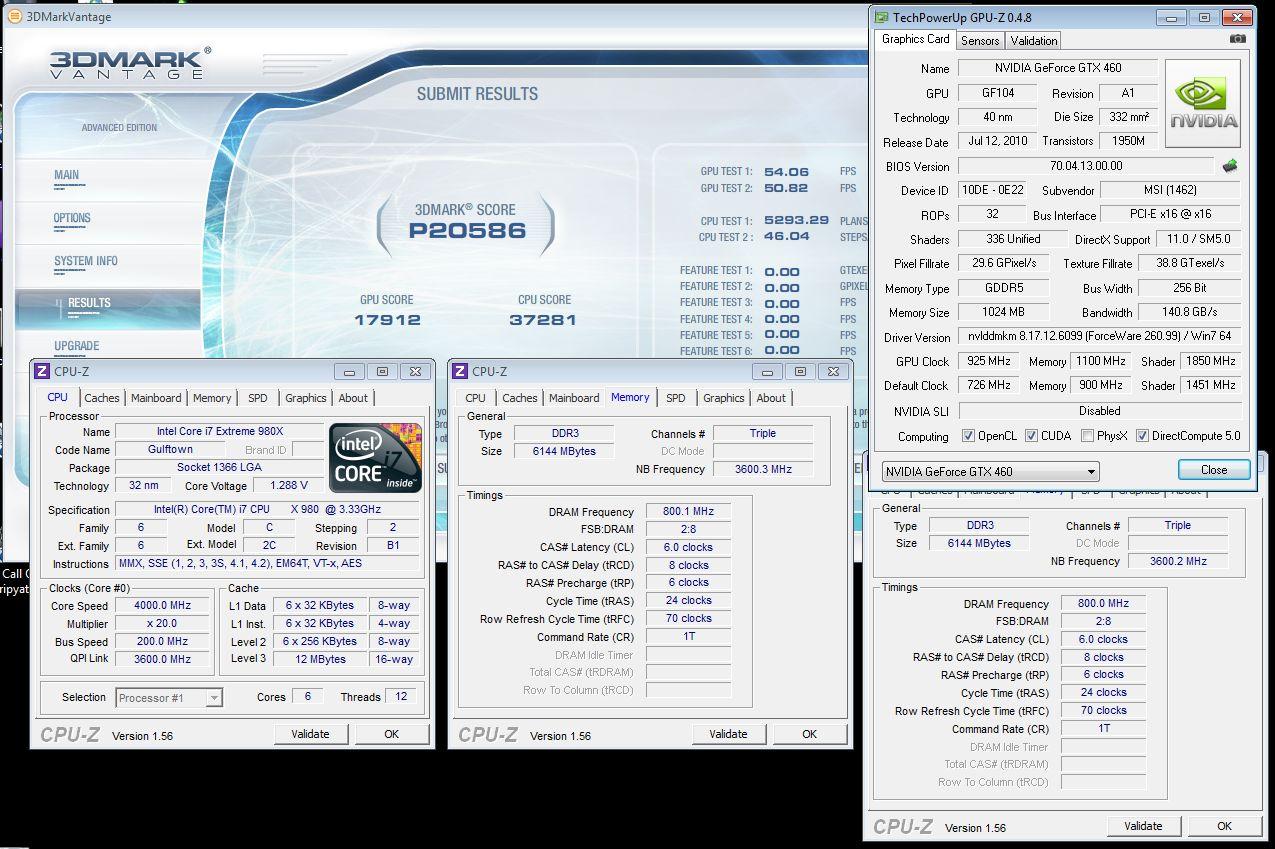This screenshot has width=1275, height=849.
Task: Open Mainboard tab in left CPU-Z window
Action: click(x=156, y=398)
